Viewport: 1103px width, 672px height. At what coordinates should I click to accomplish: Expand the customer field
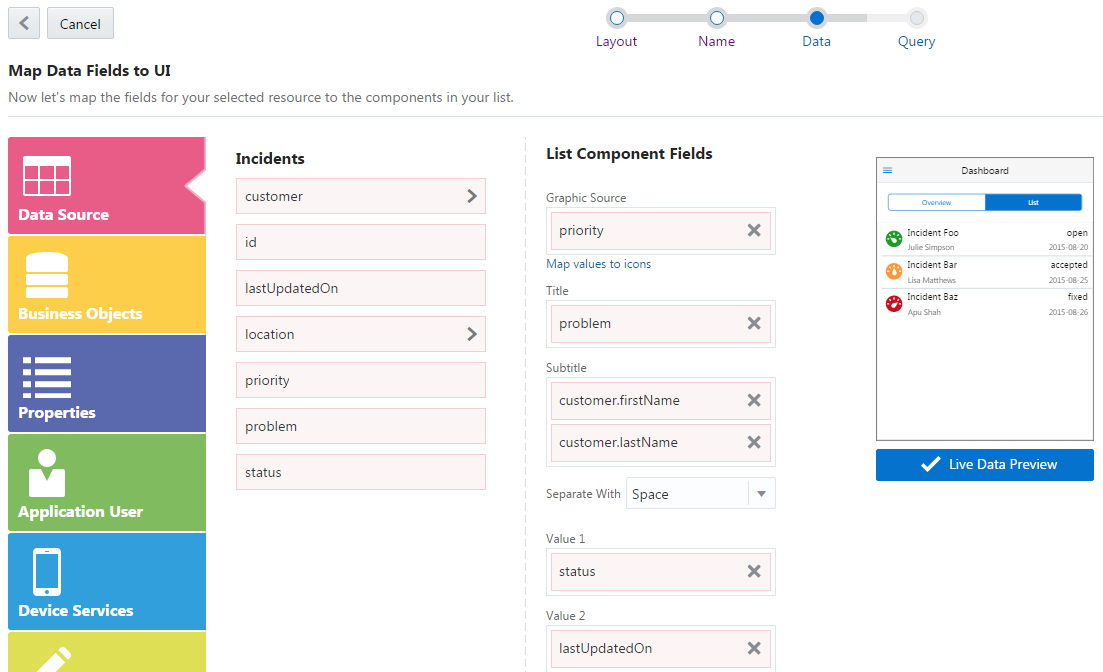click(472, 197)
